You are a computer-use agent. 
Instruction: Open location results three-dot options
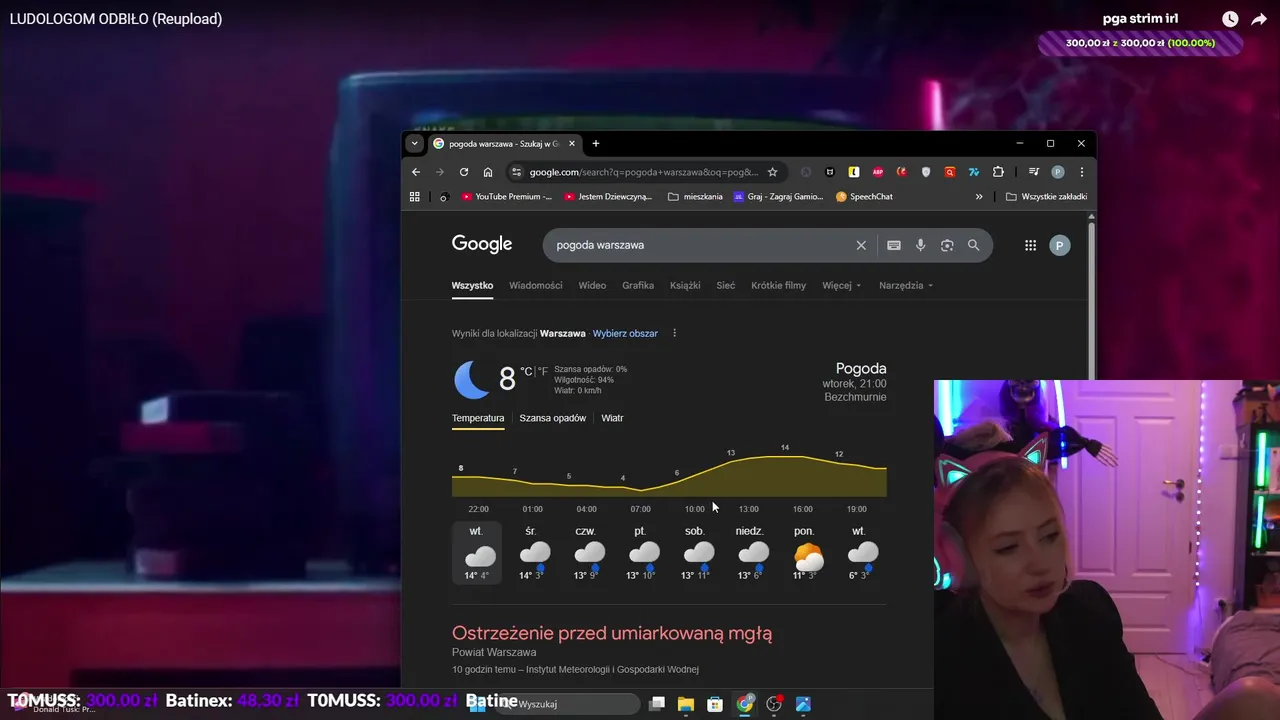[674, 333]
